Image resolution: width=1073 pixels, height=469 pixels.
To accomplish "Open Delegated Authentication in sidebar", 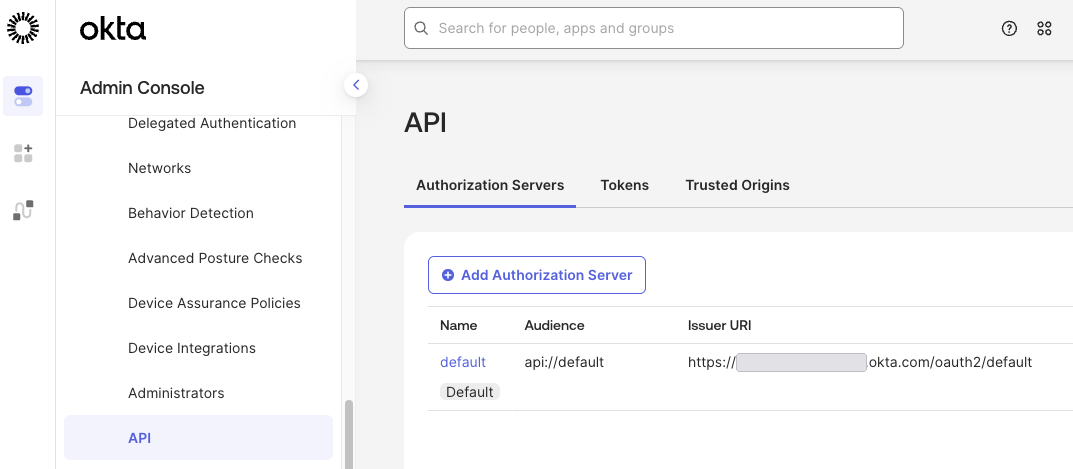I will tap(212, 123).
